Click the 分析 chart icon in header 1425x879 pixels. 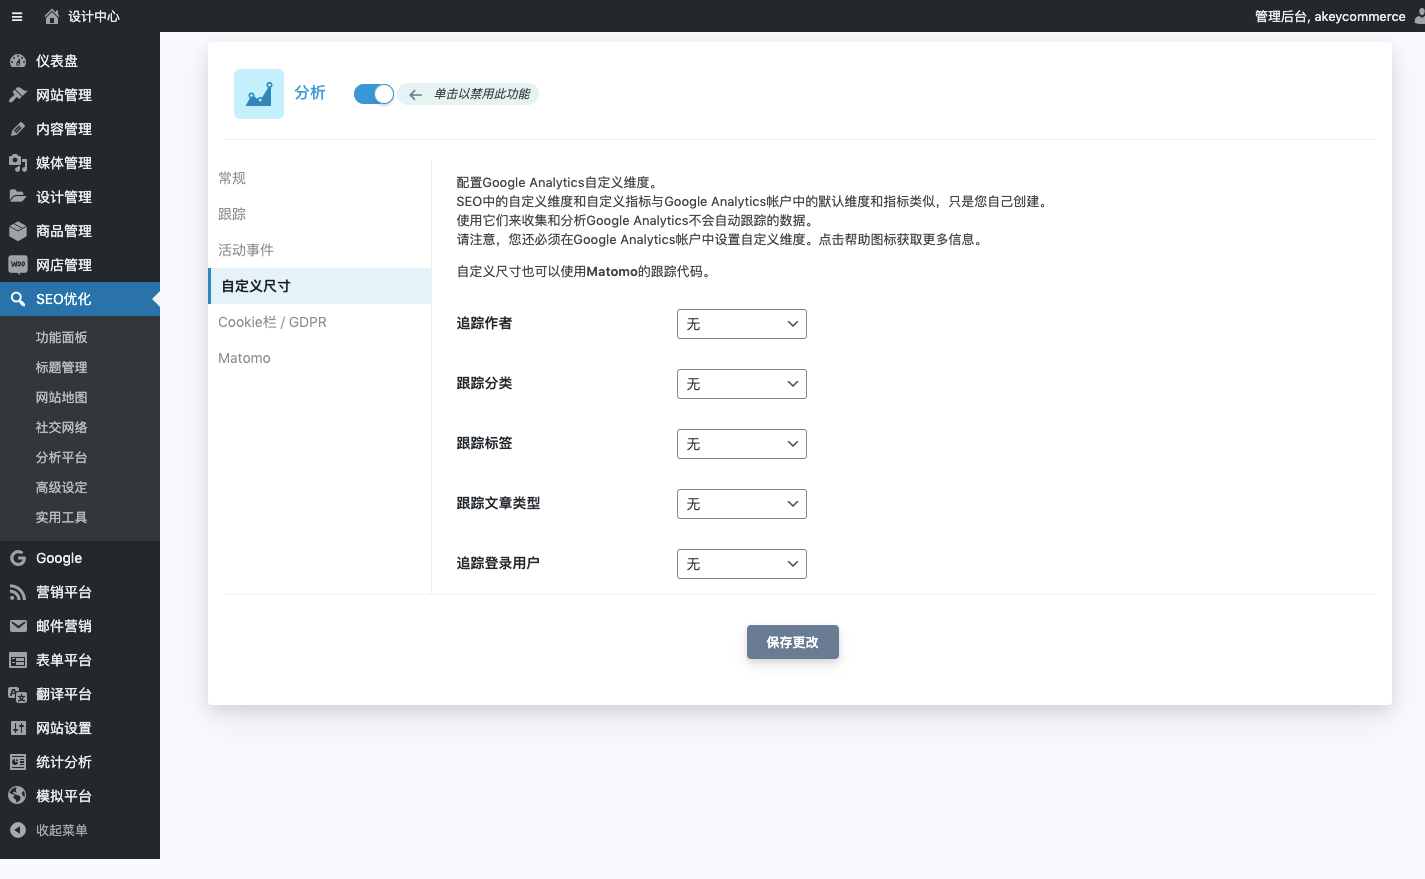[x=259, y=94]
